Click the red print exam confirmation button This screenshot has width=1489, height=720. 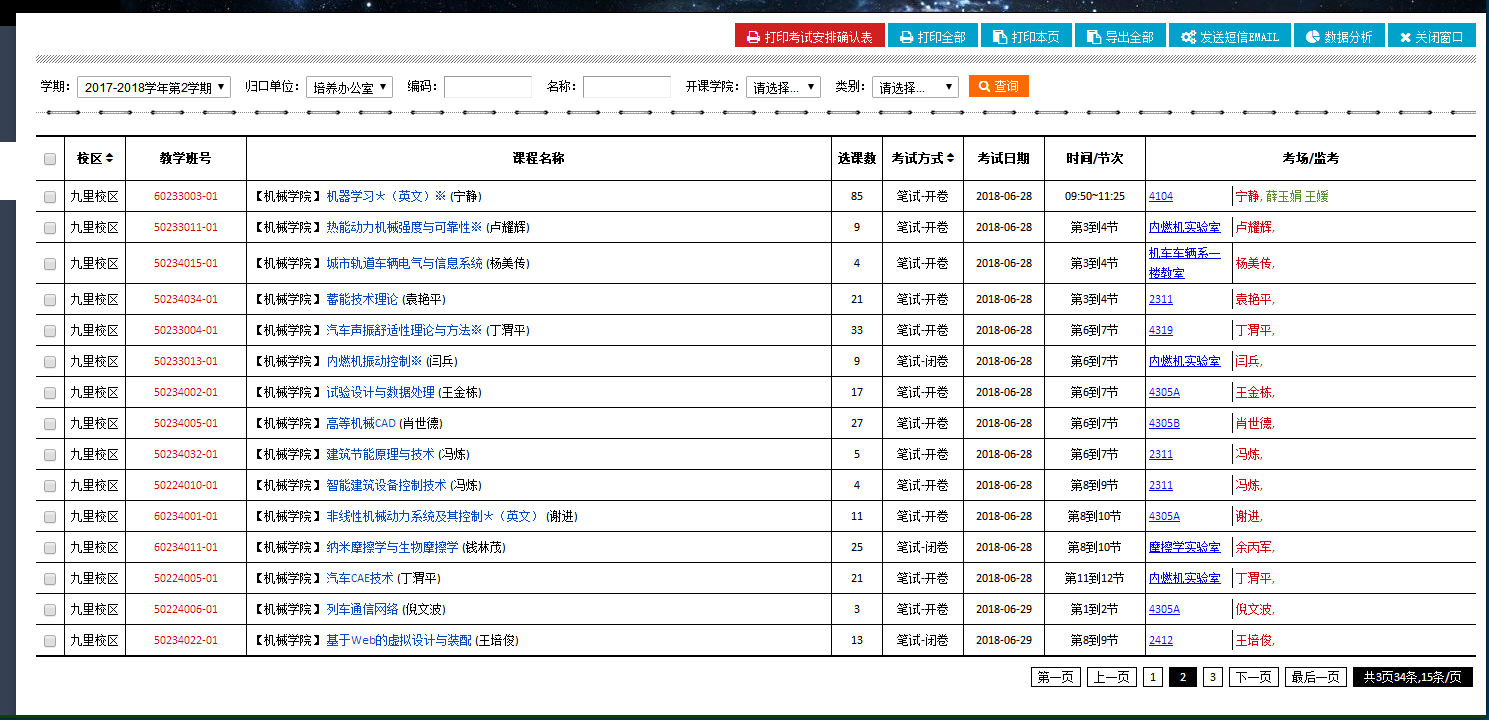(x=809, y=36)
